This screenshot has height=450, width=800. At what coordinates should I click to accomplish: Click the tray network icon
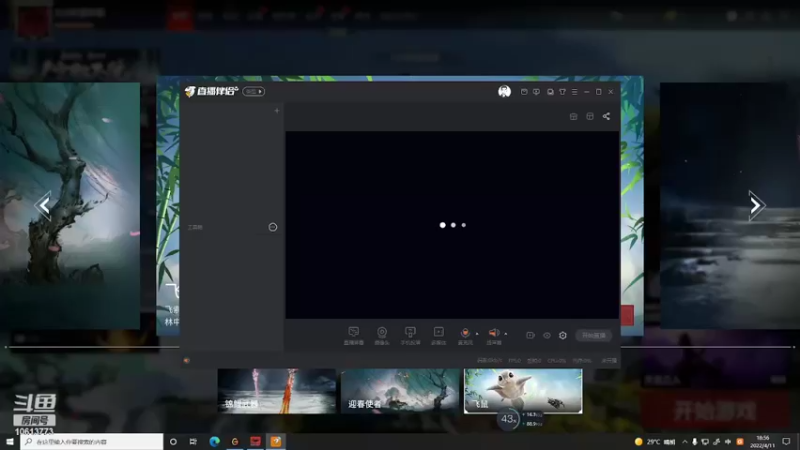click(x=706, y=442)
